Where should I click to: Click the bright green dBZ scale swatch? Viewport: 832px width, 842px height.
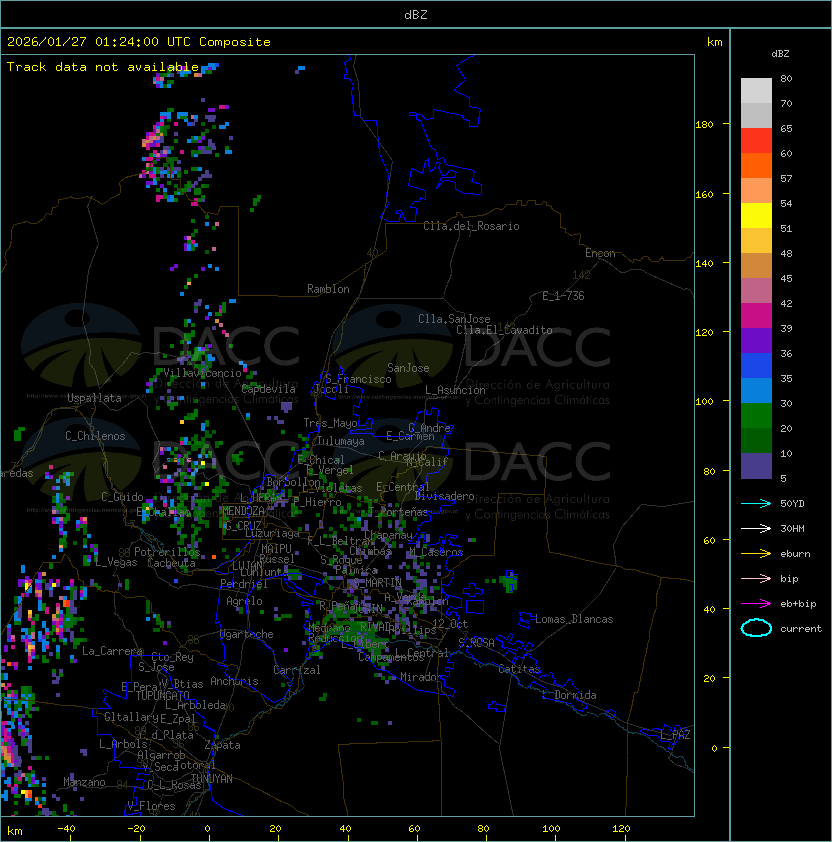tap(756, 415)
